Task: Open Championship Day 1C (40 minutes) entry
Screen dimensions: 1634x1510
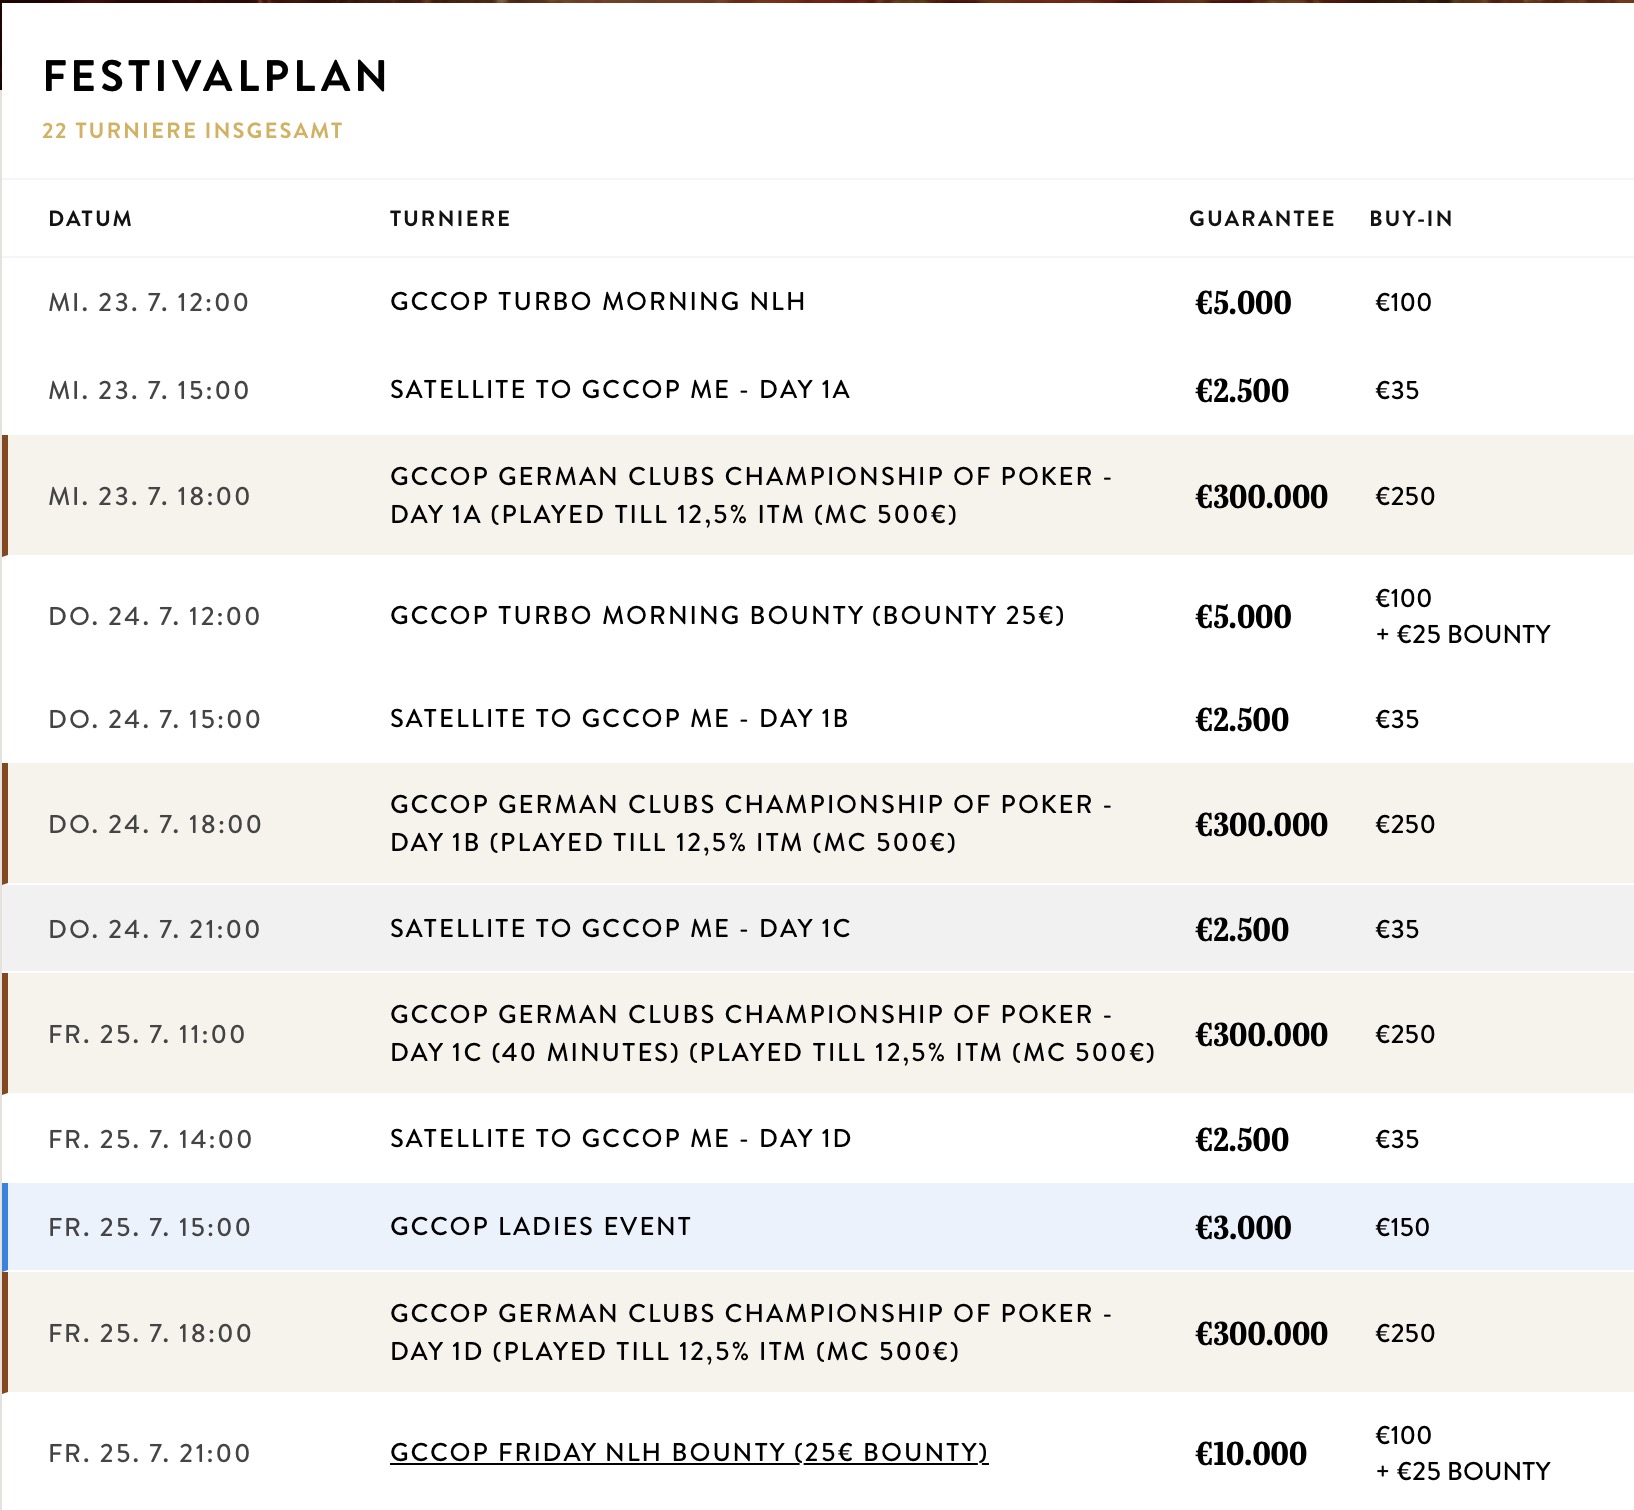Action: (x=771, y=1033)
